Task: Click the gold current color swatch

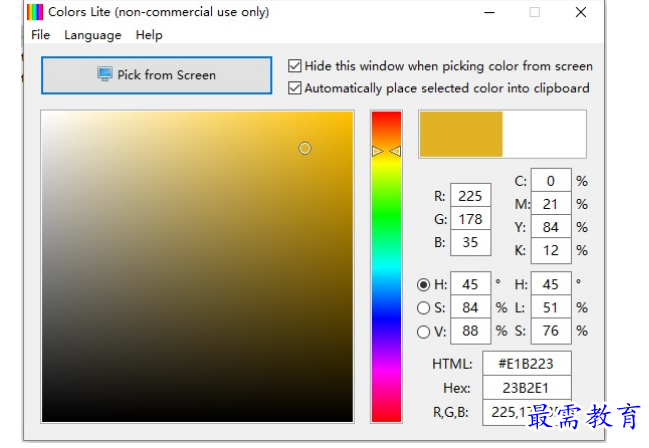Action: (461, 134)
